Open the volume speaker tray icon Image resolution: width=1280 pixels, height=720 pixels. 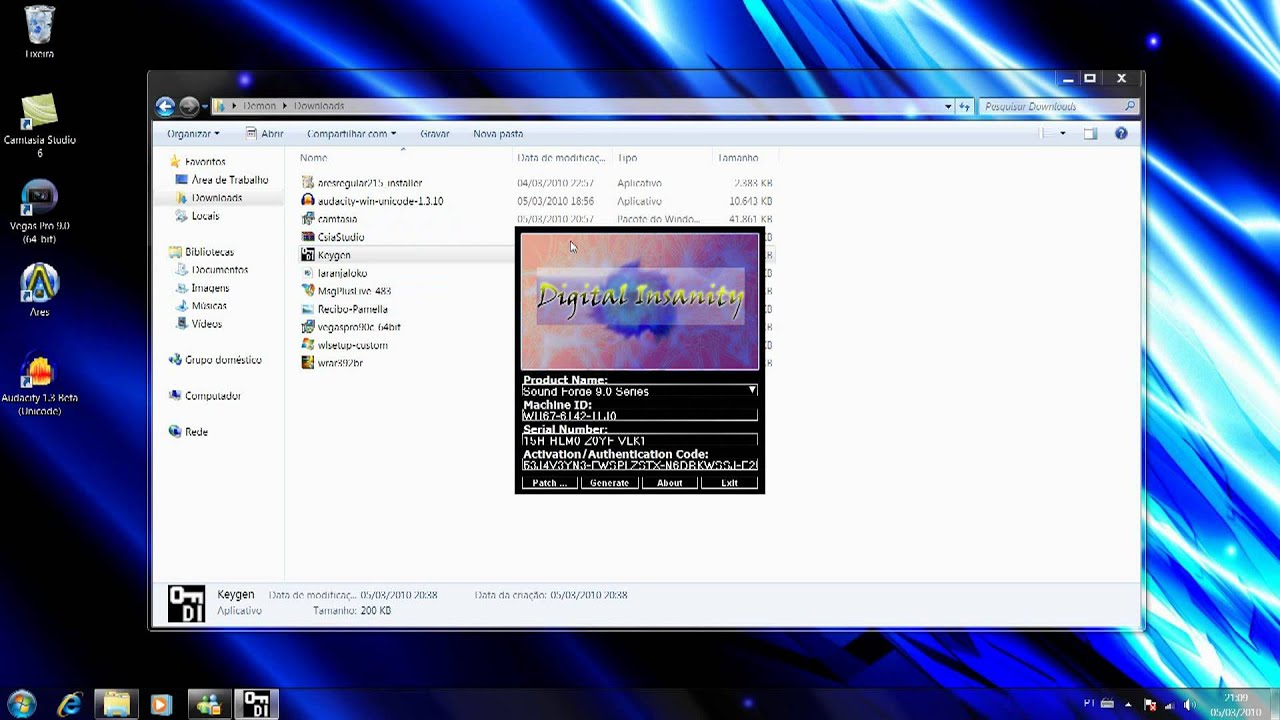[1189, 705]
